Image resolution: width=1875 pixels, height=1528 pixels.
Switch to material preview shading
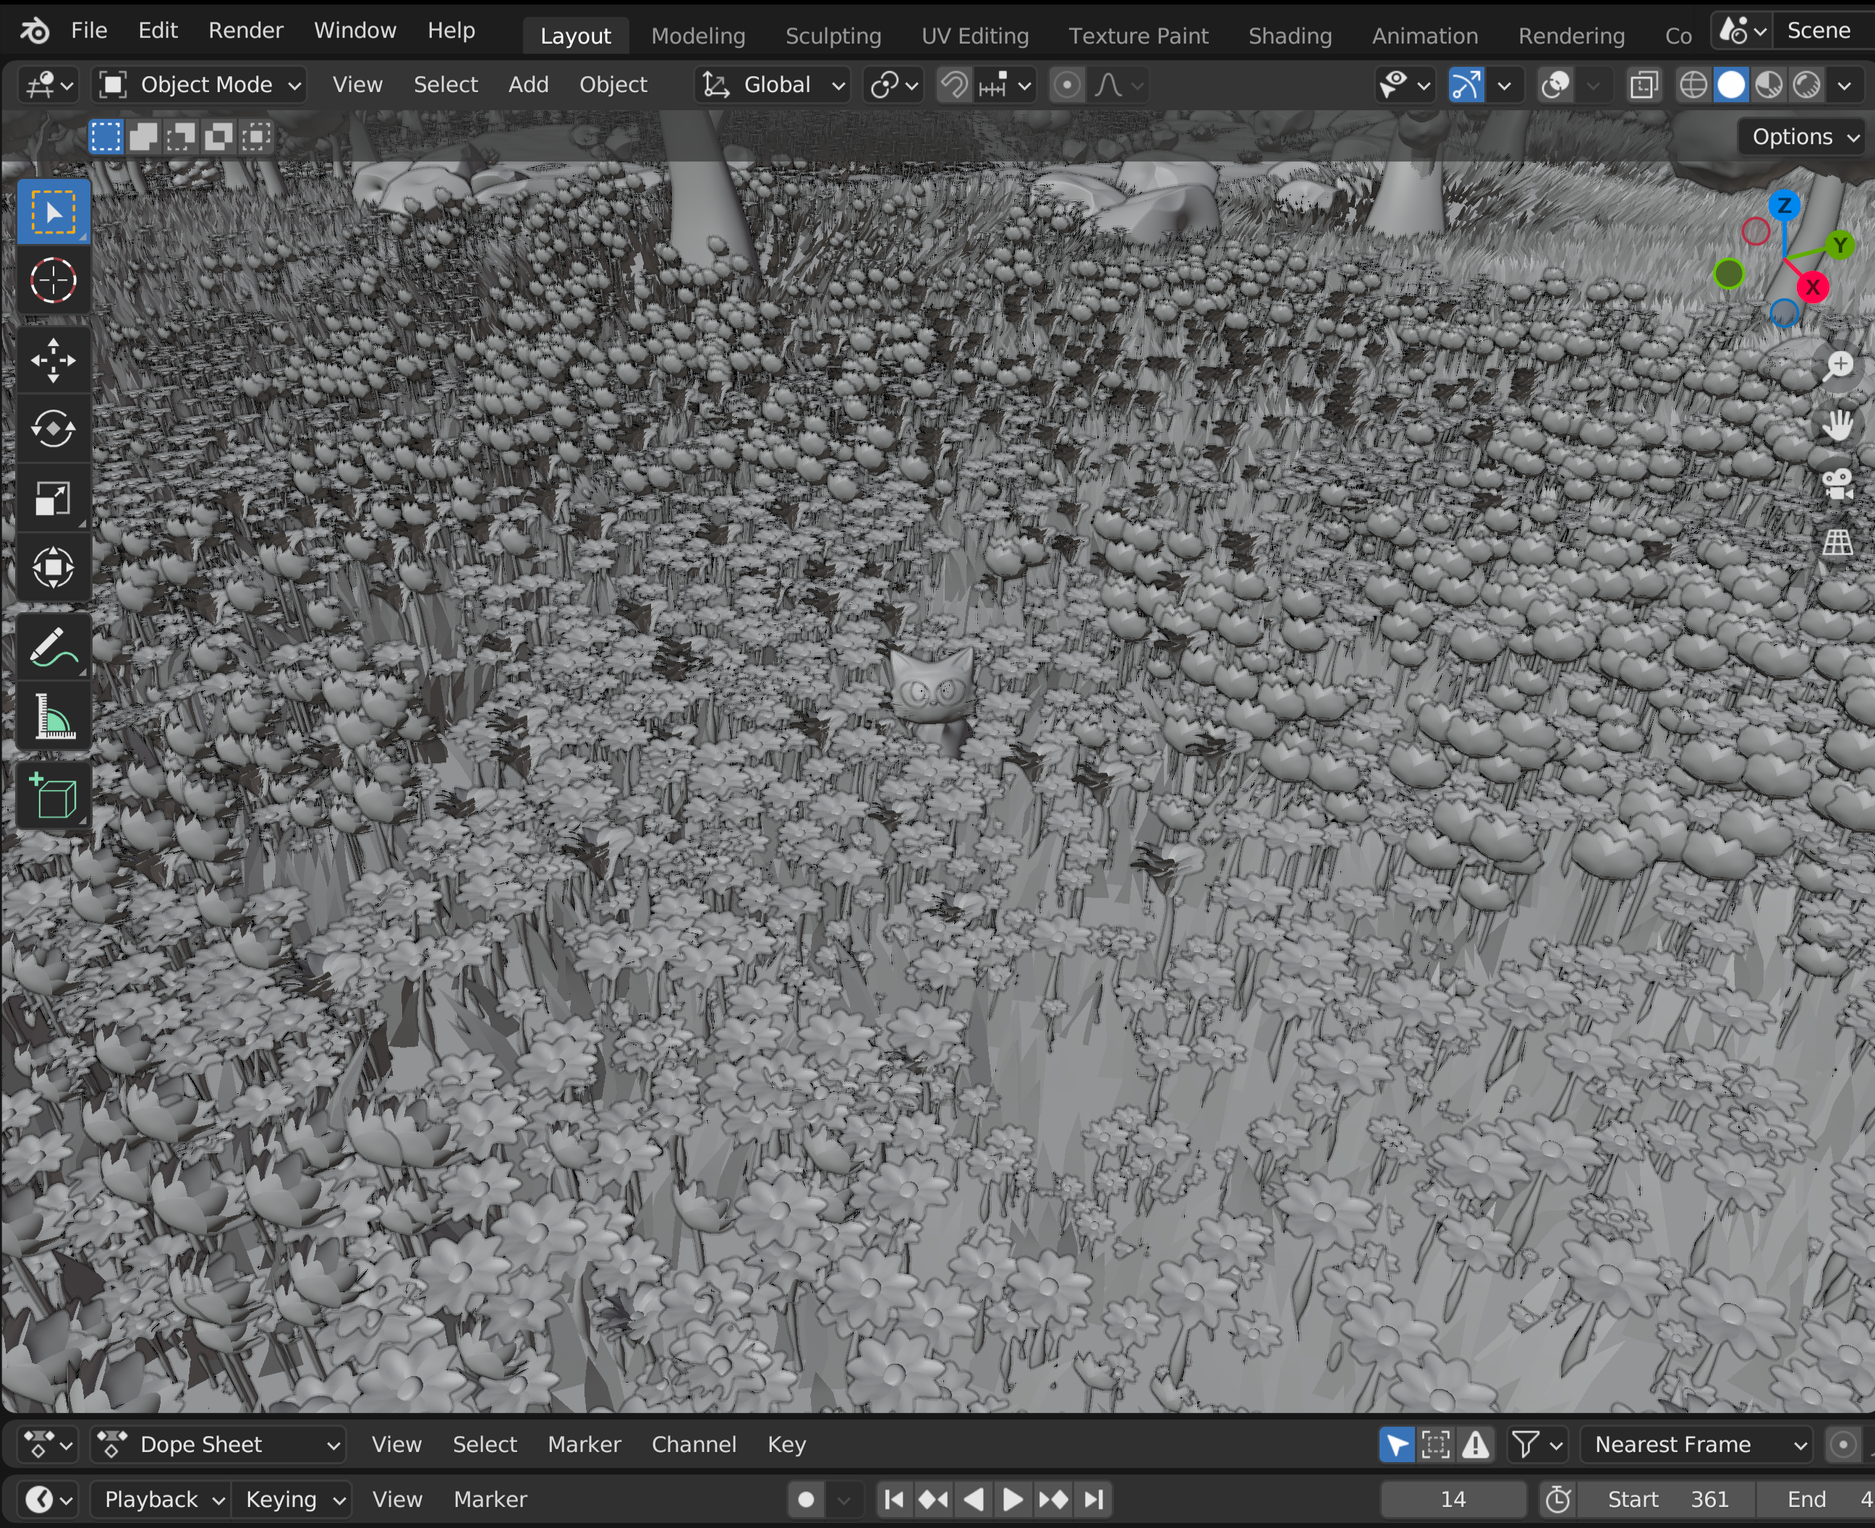(x=1769, y=85)
